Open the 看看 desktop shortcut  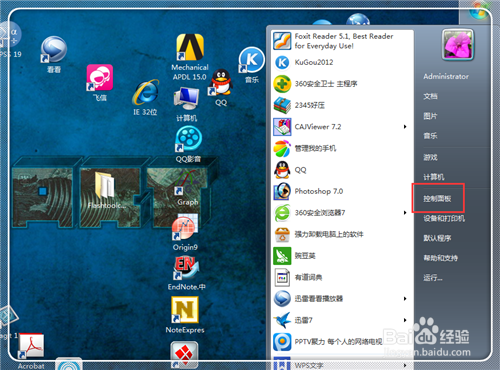[54, 55]
